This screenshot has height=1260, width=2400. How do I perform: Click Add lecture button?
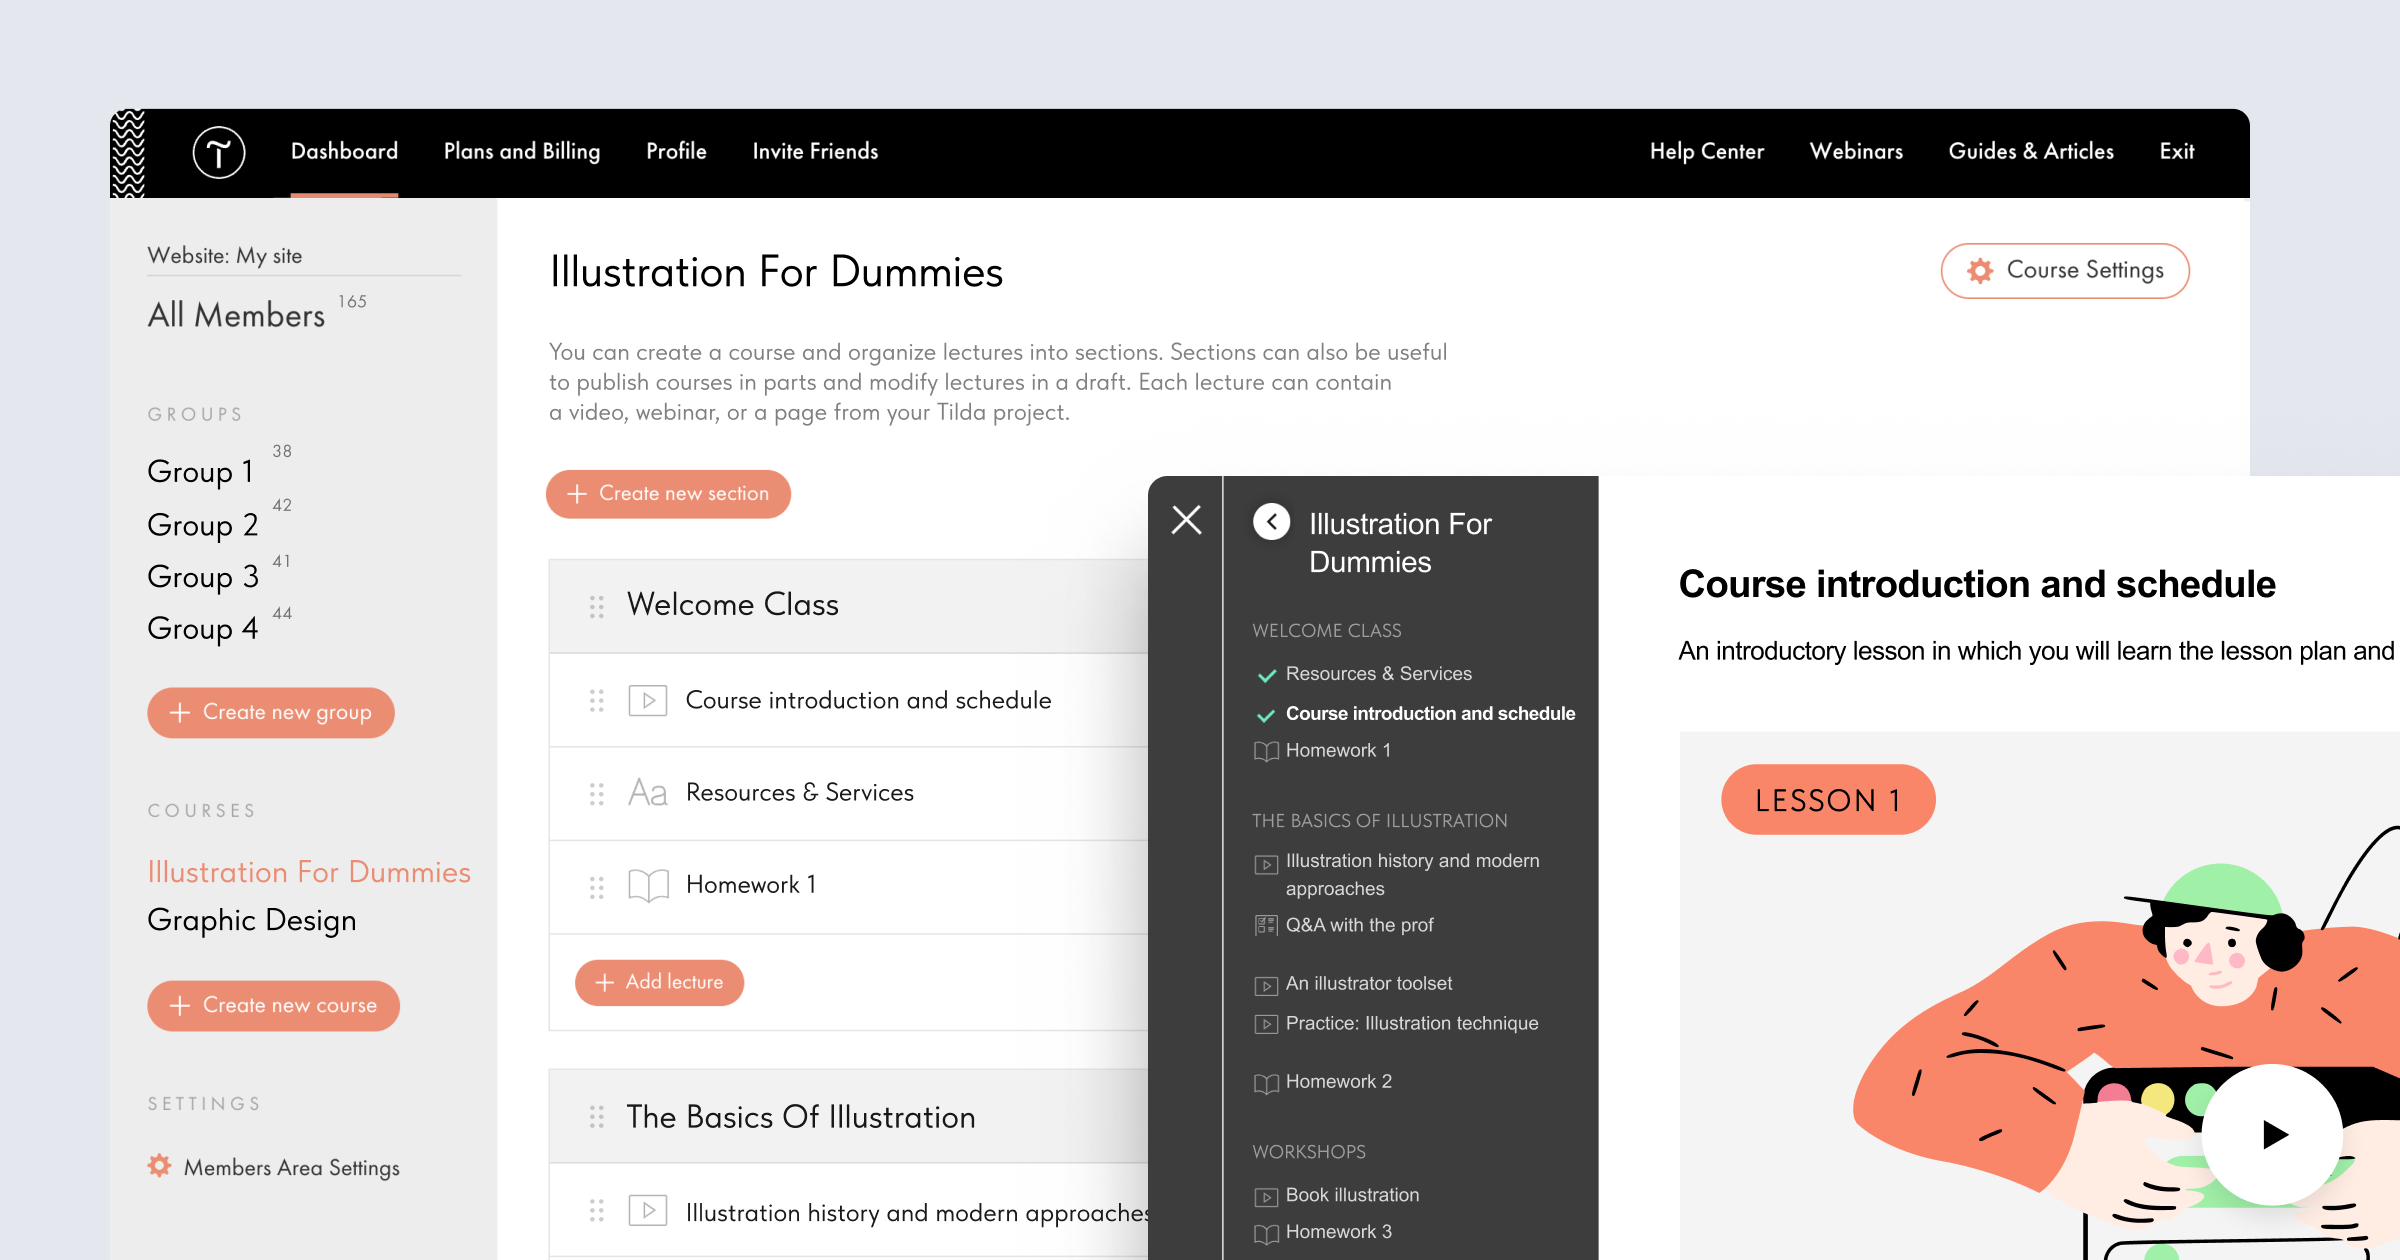[659, 982]
